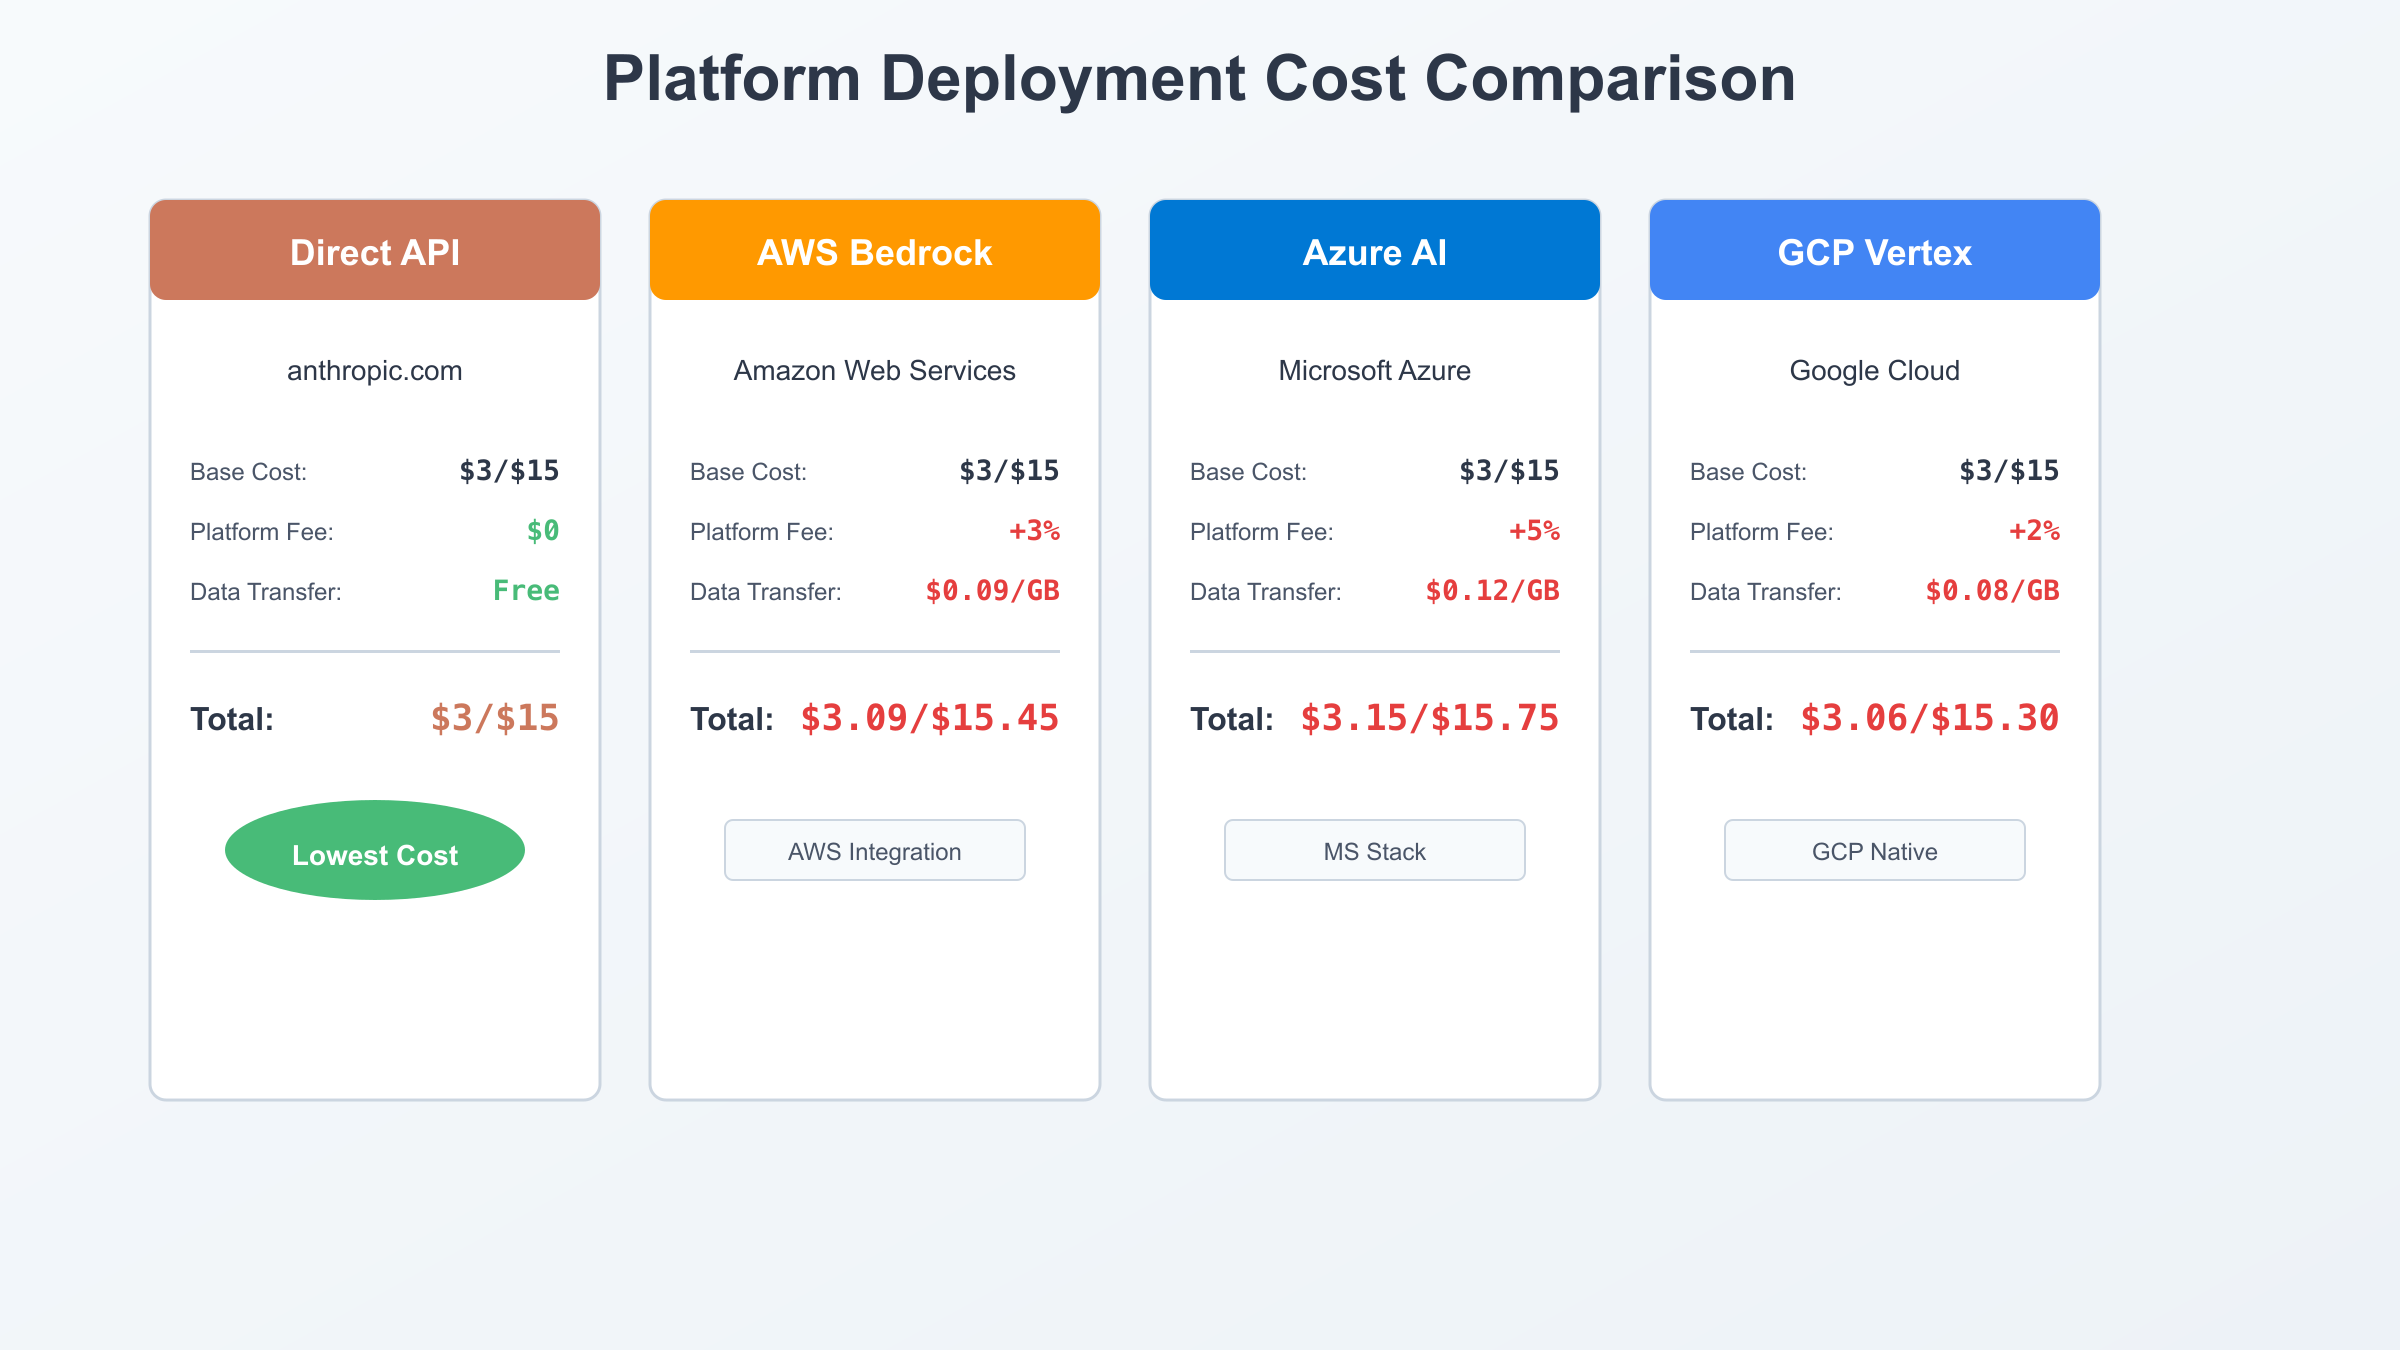Click the $0 platform fee value
Screen dimensions: 2400x1350
(x=543, y=531)
